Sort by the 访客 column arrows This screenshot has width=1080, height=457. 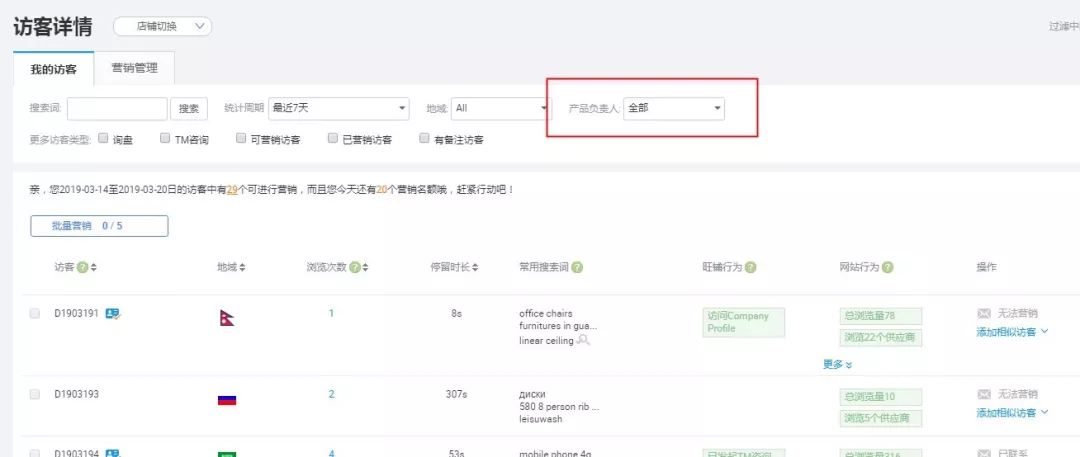click(94, 267)
